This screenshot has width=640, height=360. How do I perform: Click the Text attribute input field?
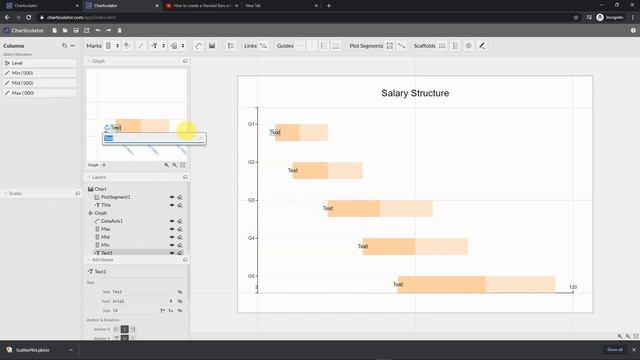tap(144, 292)
